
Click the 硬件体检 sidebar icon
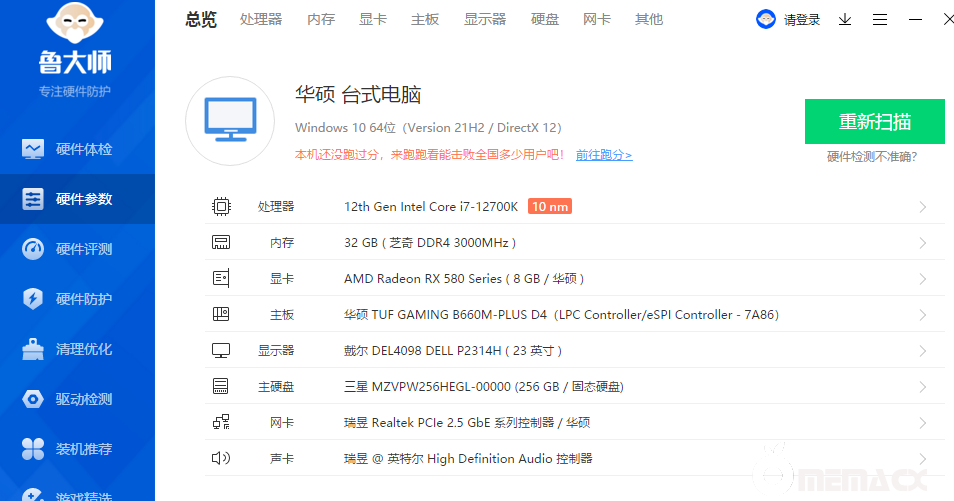[x=34, y=149]
